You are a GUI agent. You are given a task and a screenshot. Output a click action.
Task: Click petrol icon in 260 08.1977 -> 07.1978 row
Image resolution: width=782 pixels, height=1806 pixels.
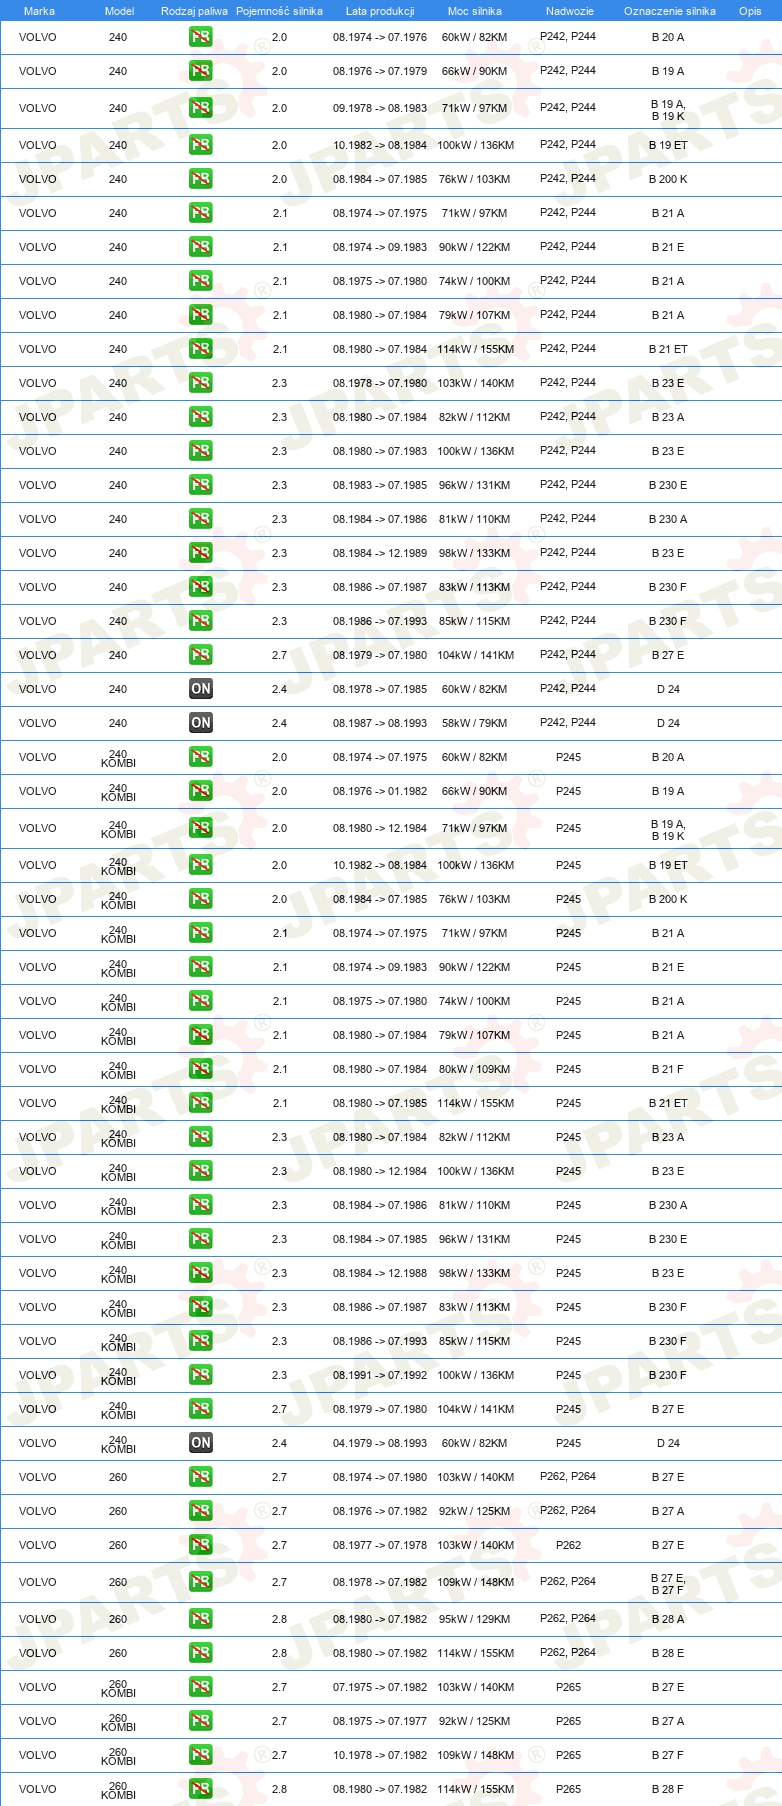click(x=201, y=1545)
